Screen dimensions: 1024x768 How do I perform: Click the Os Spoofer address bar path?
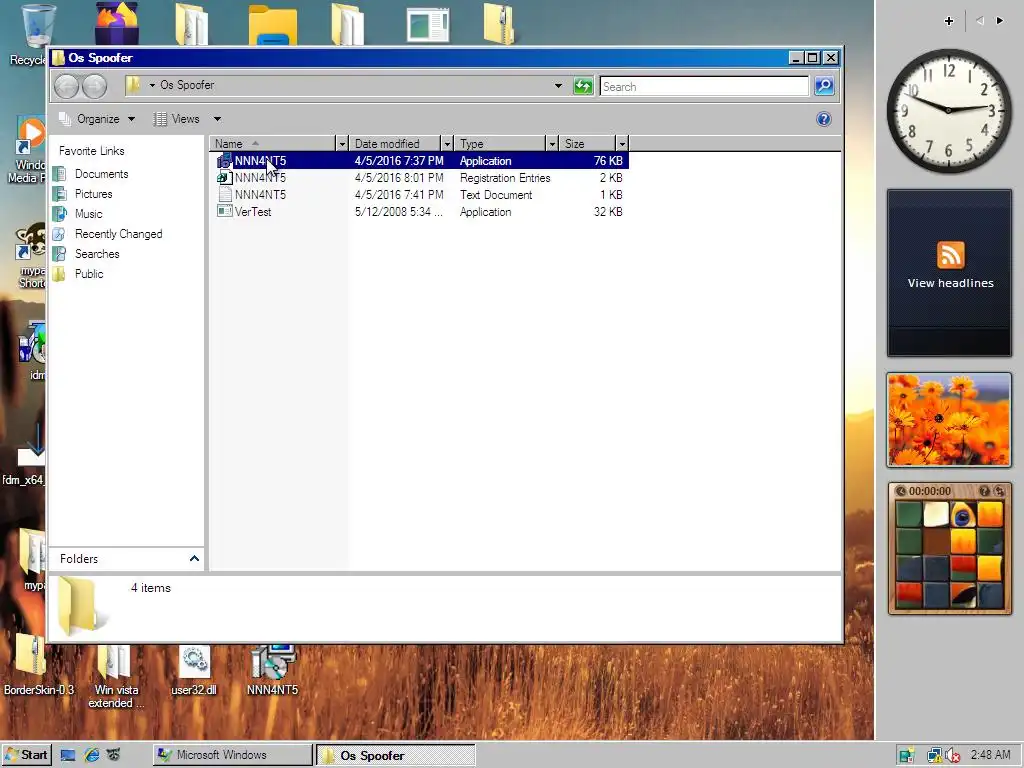click(x=187, y=85)
